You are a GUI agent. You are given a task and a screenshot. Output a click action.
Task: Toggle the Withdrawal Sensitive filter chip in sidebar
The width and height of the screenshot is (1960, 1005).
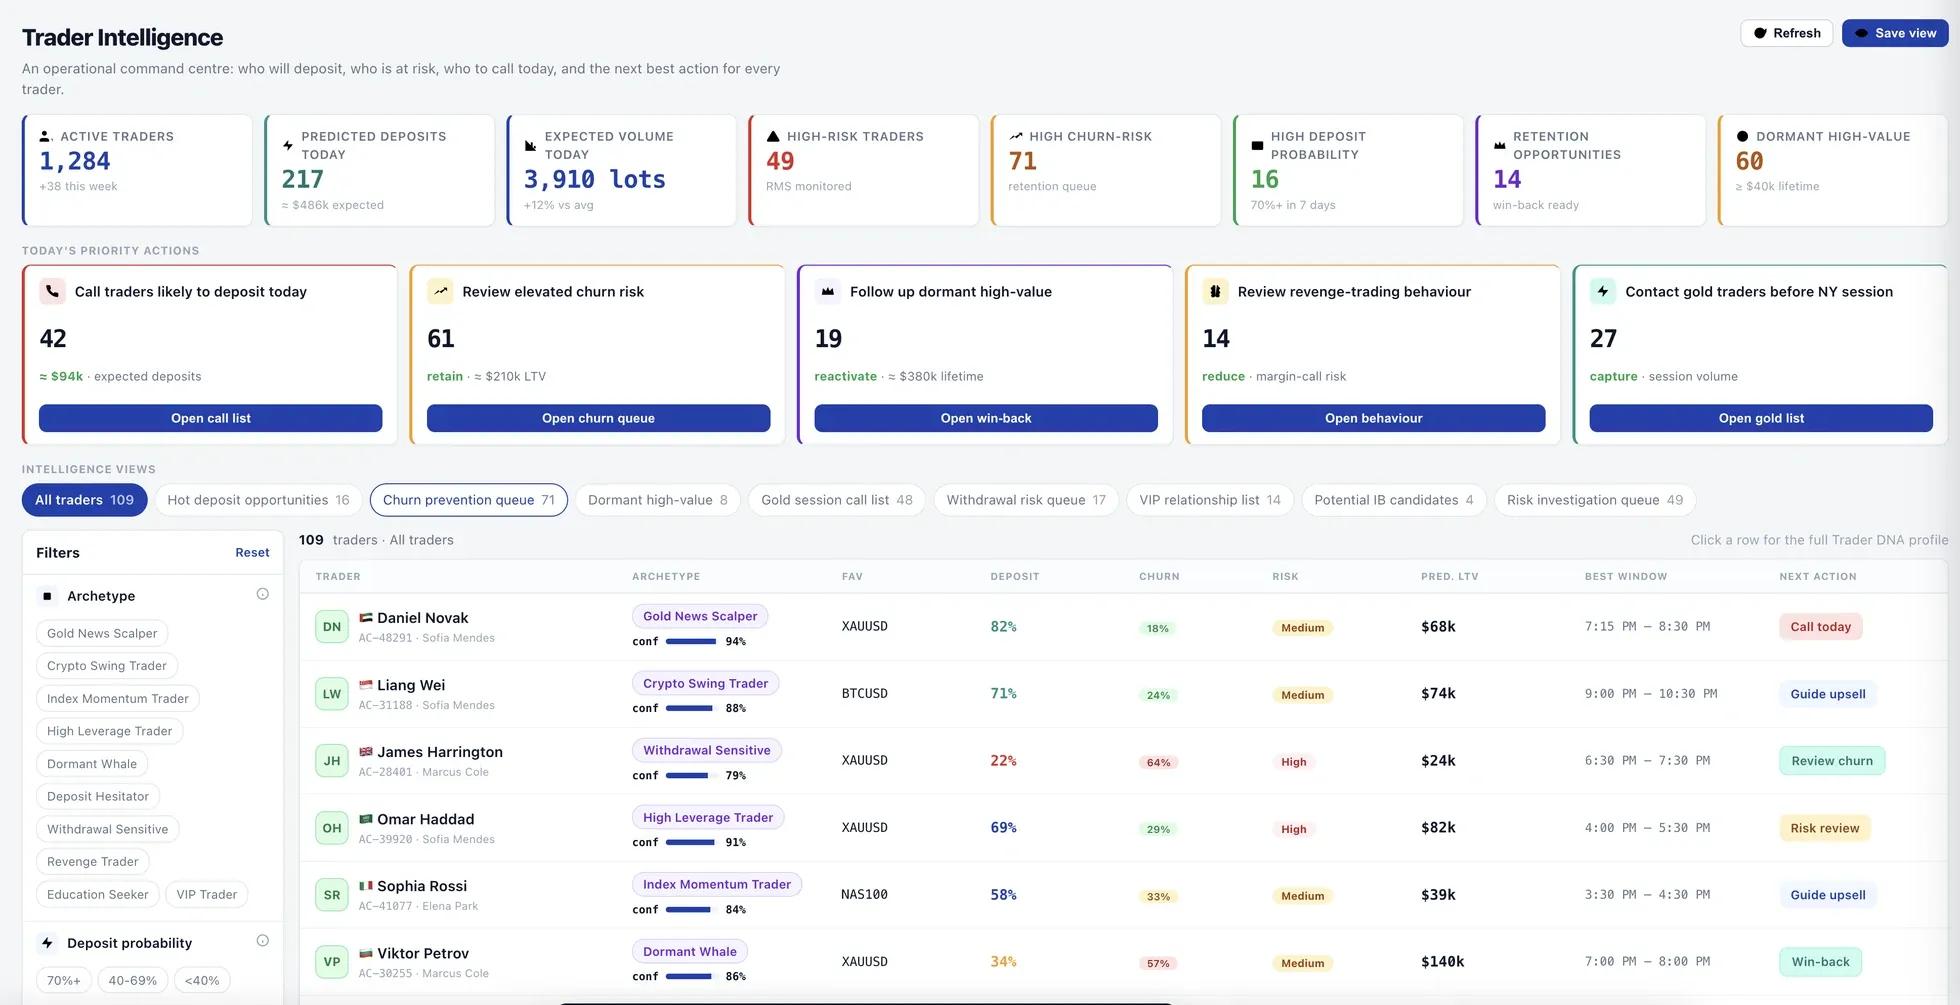pos(108,829)
